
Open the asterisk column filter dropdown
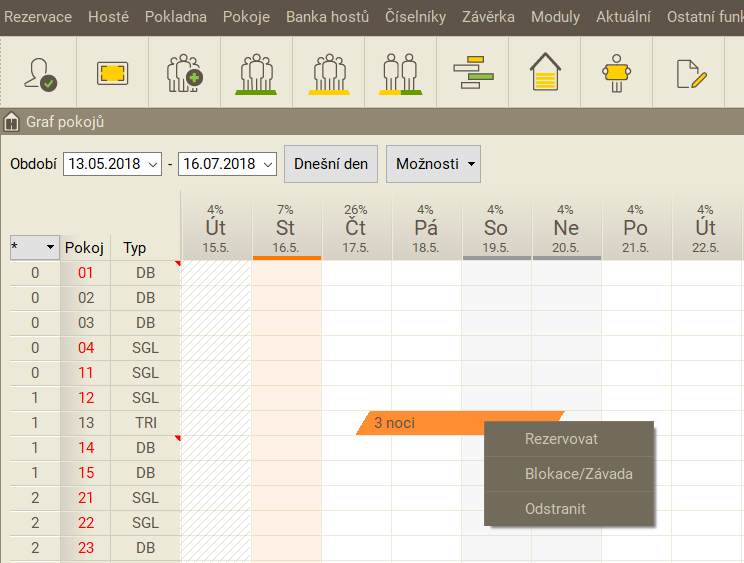pos(49,246)
